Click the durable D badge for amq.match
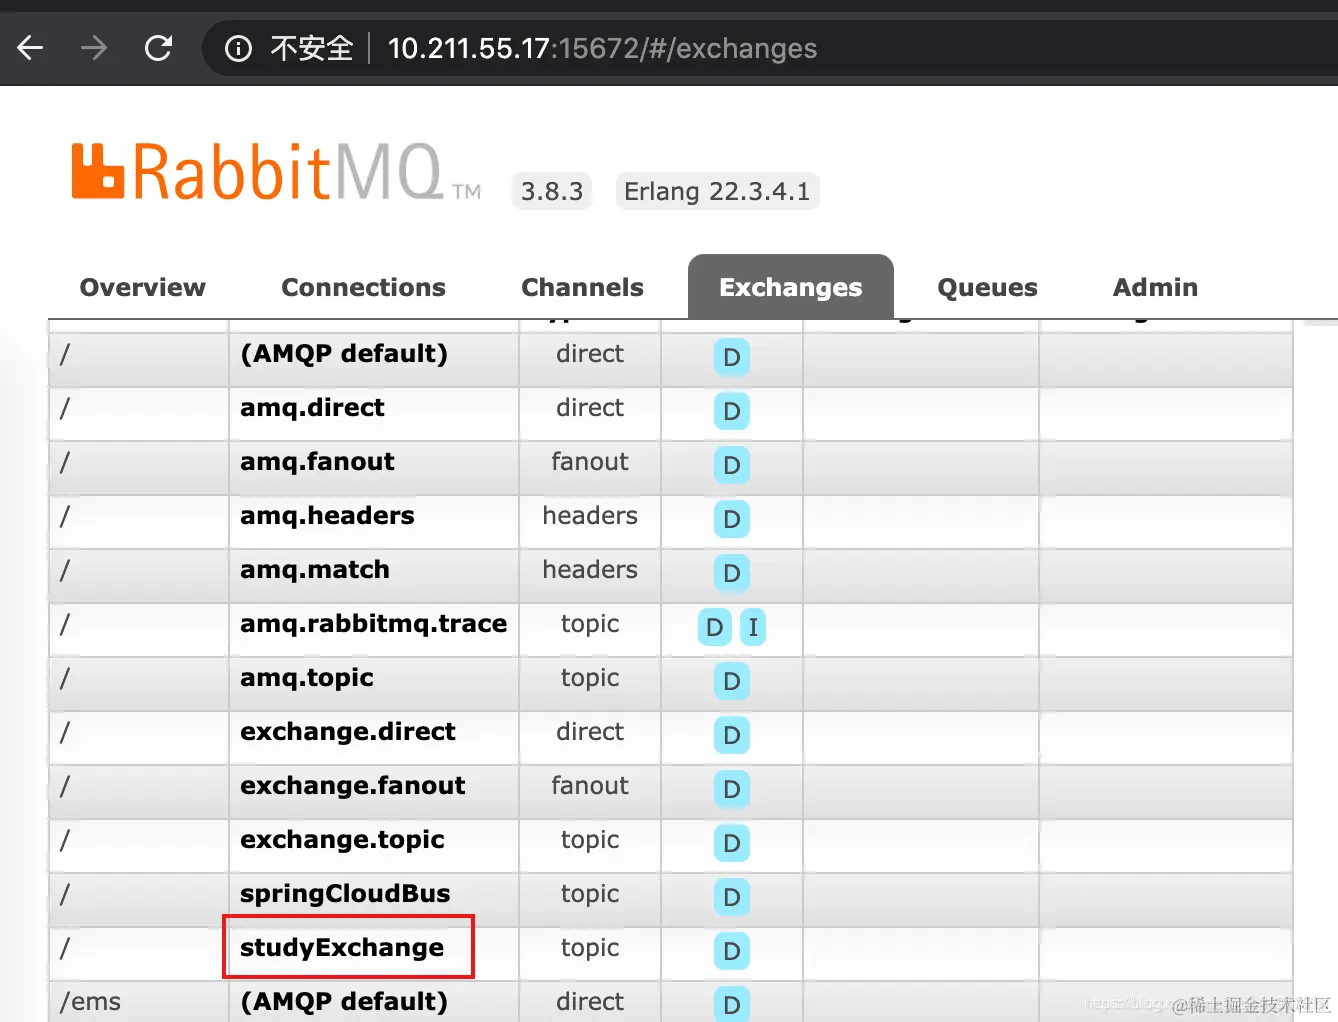Screen dimensions: 1338x1022 [732, 573]
